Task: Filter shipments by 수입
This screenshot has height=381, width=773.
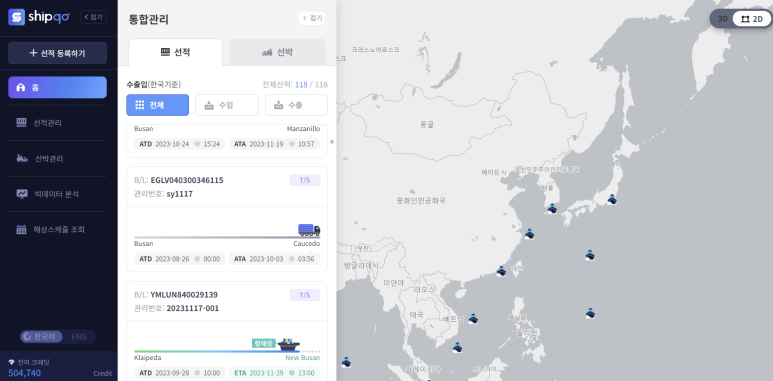Action: click(227, 105)
